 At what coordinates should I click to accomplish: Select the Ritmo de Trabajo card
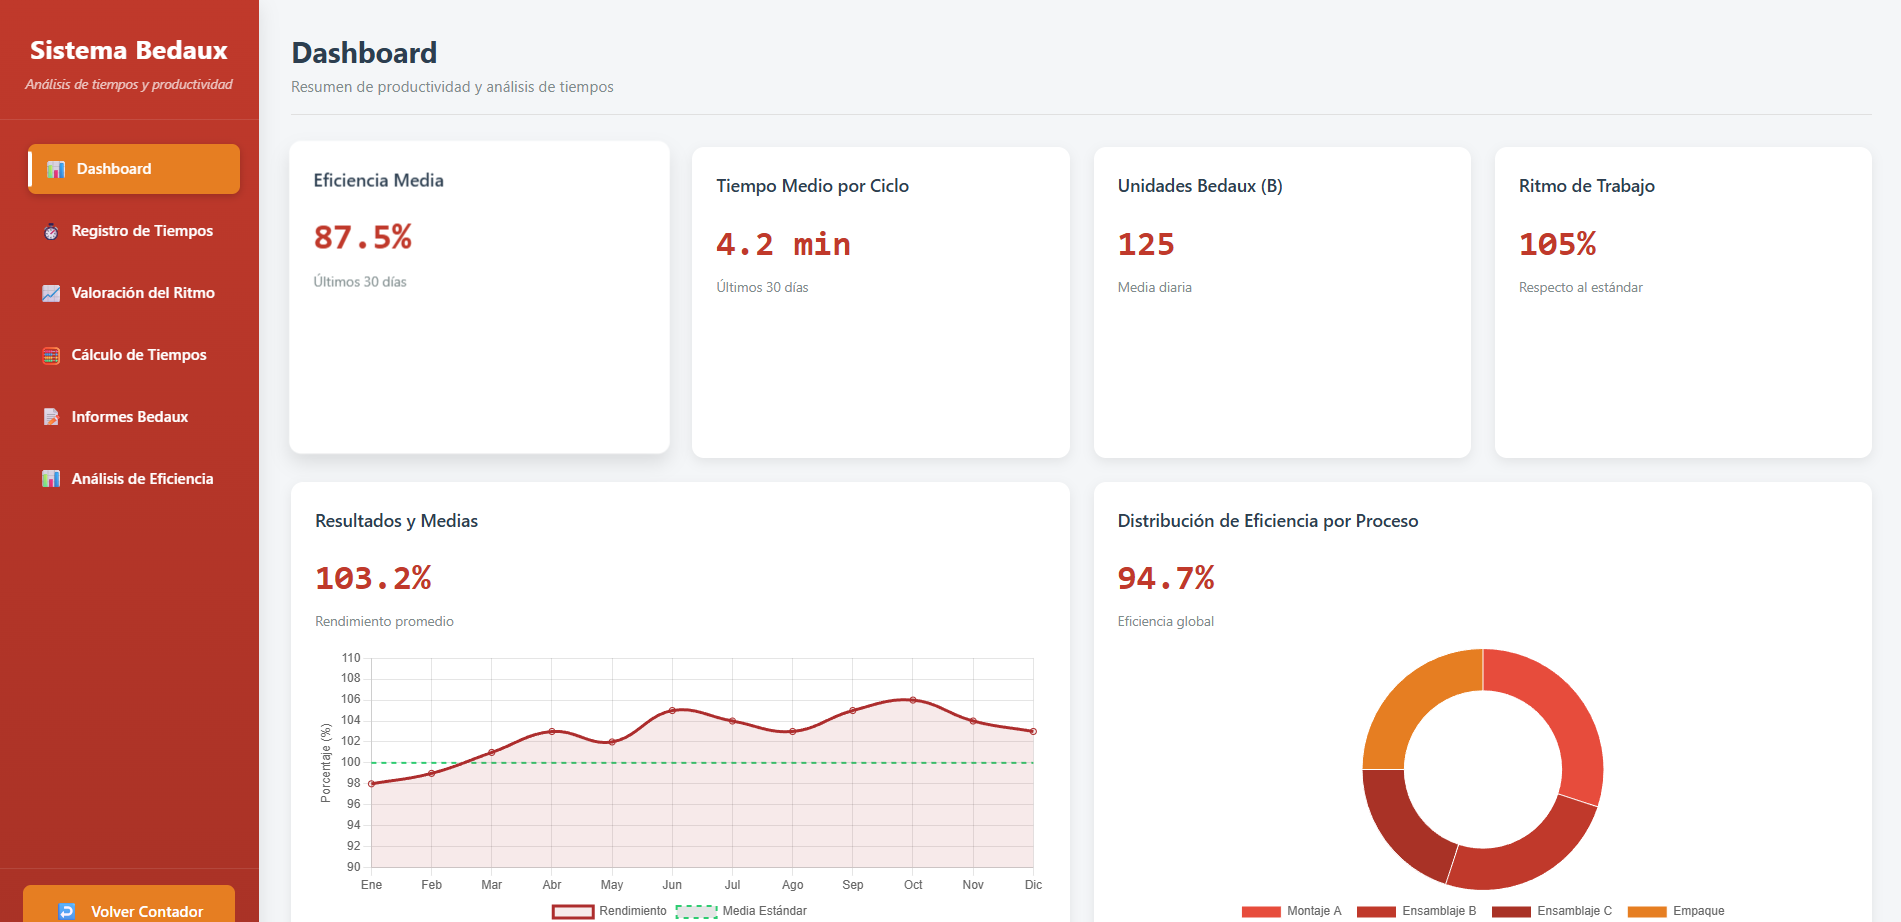(x=1682, y=303)
